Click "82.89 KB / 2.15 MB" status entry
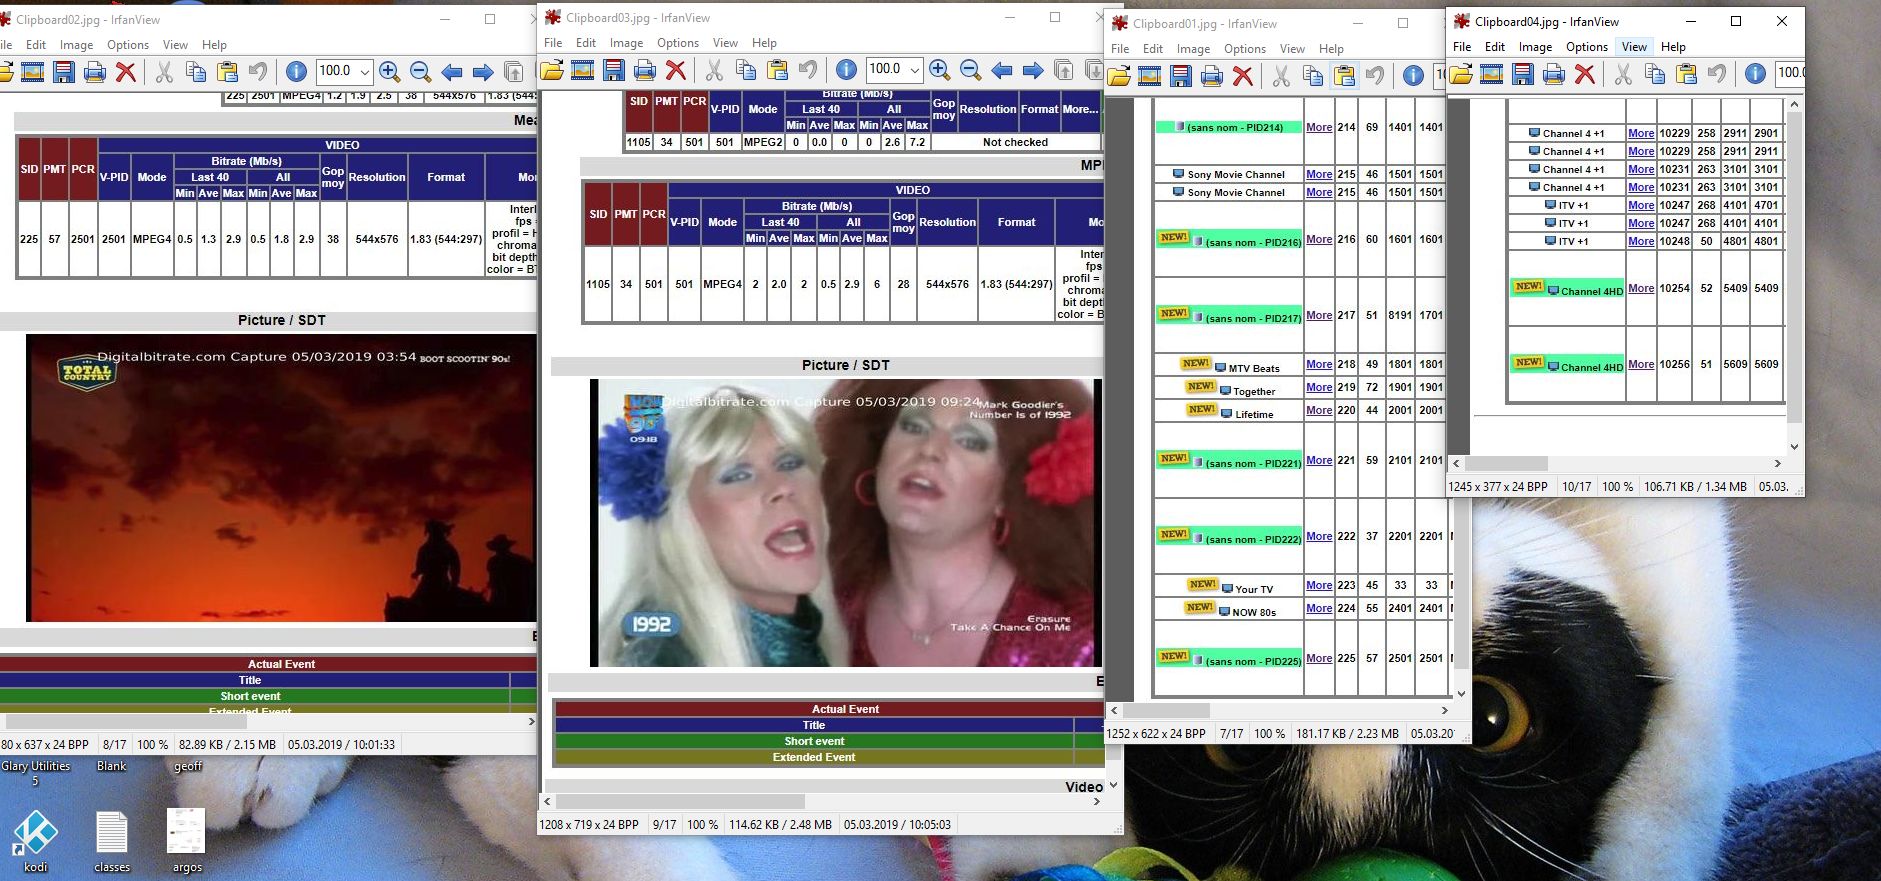 [x=227, y=745]
